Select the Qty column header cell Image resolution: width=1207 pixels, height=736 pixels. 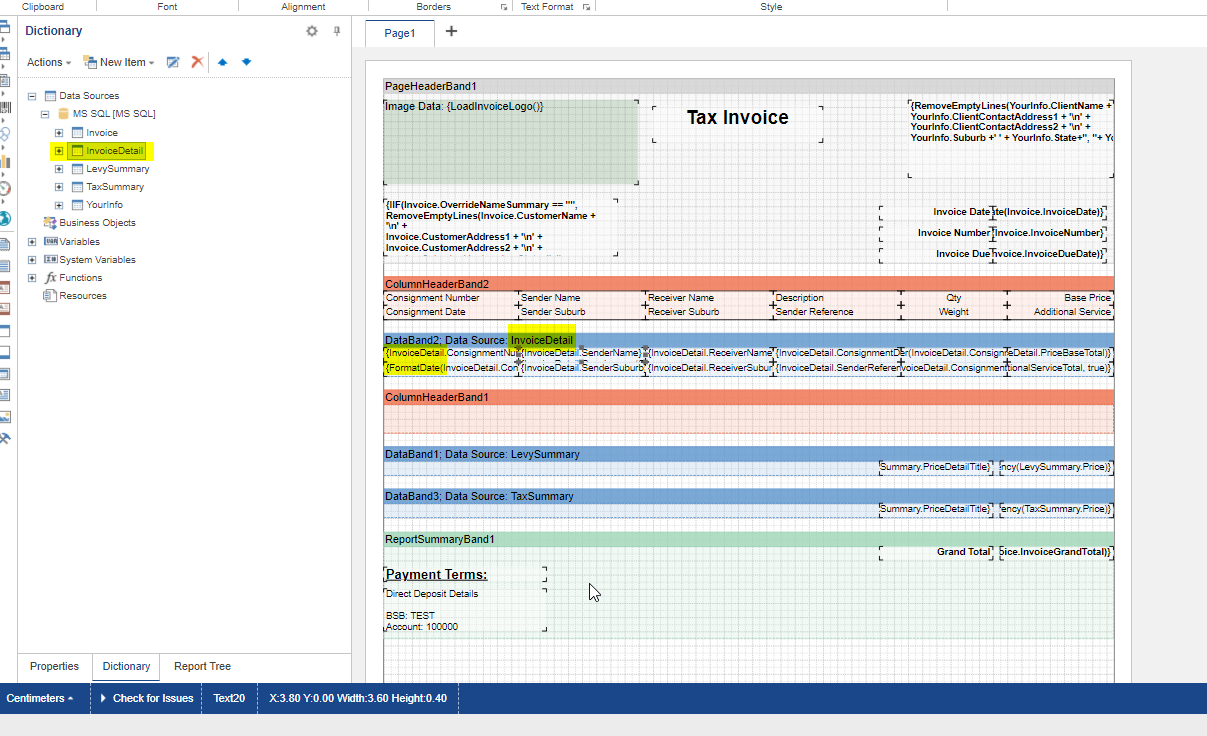coord(954,298)
